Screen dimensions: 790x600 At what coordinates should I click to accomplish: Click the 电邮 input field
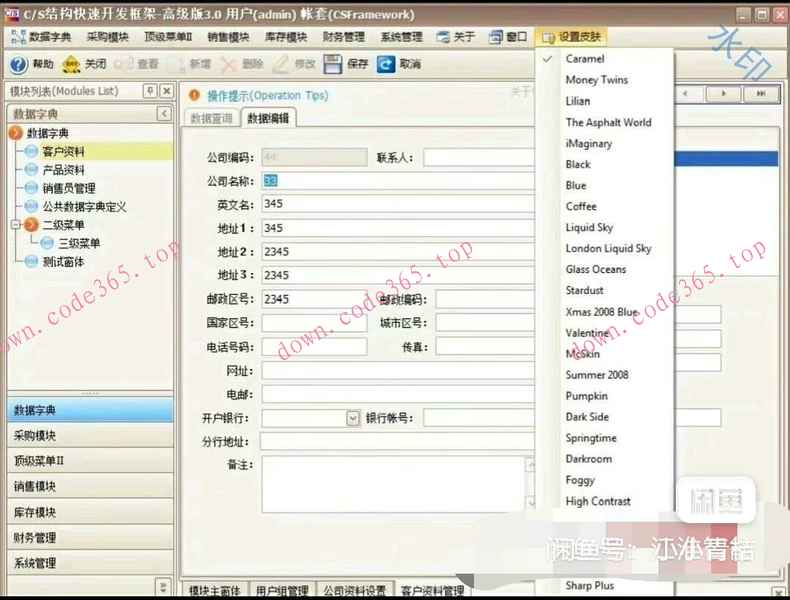click(x=398, y=394)
